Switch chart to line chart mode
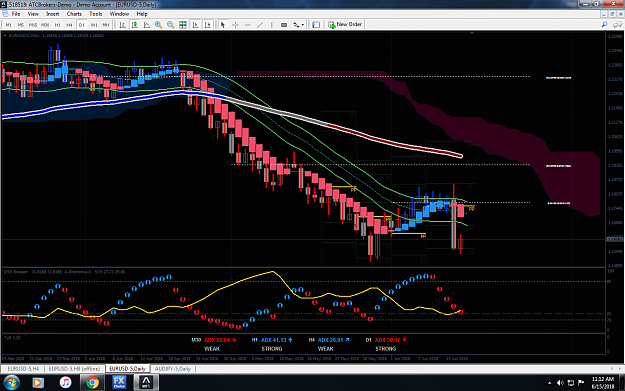 click(147, 25)
